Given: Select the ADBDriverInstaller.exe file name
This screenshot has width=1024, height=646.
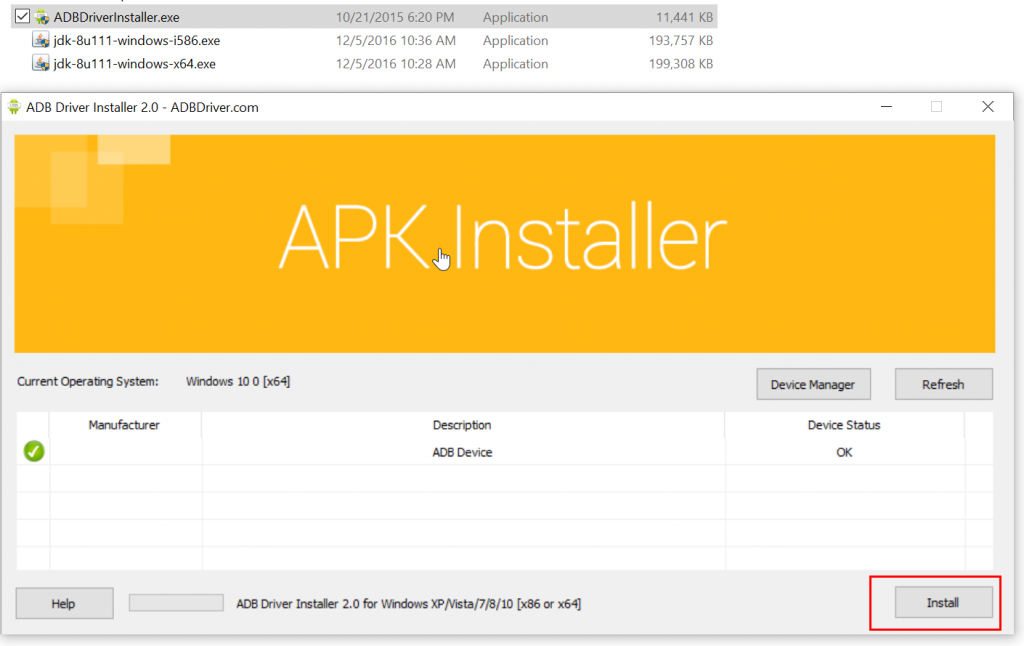Looking at the screenshot, I should click(x=116, y=17).
